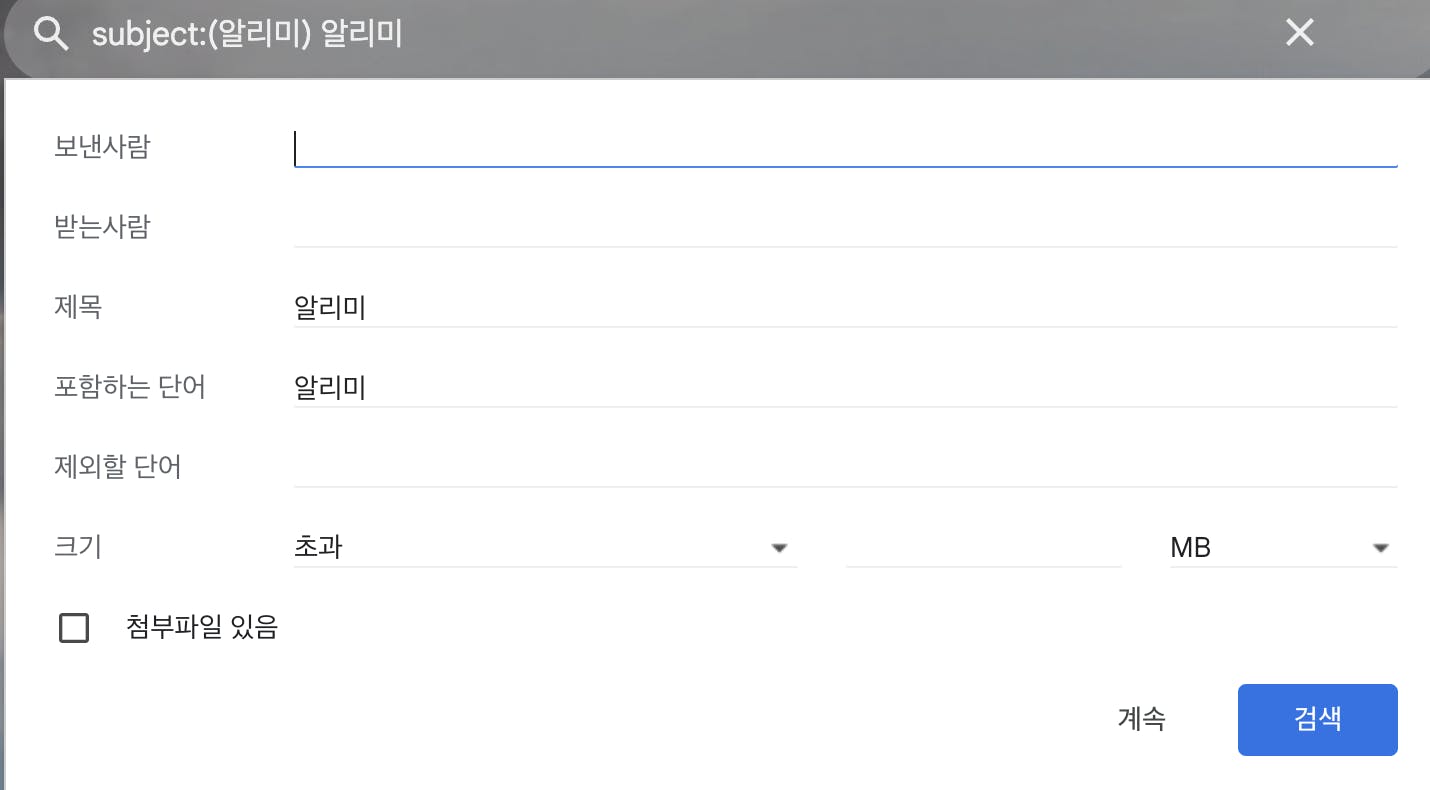1430x790 pixels.
Task: Click the 받는사람 label
Action: click(102, 227)
